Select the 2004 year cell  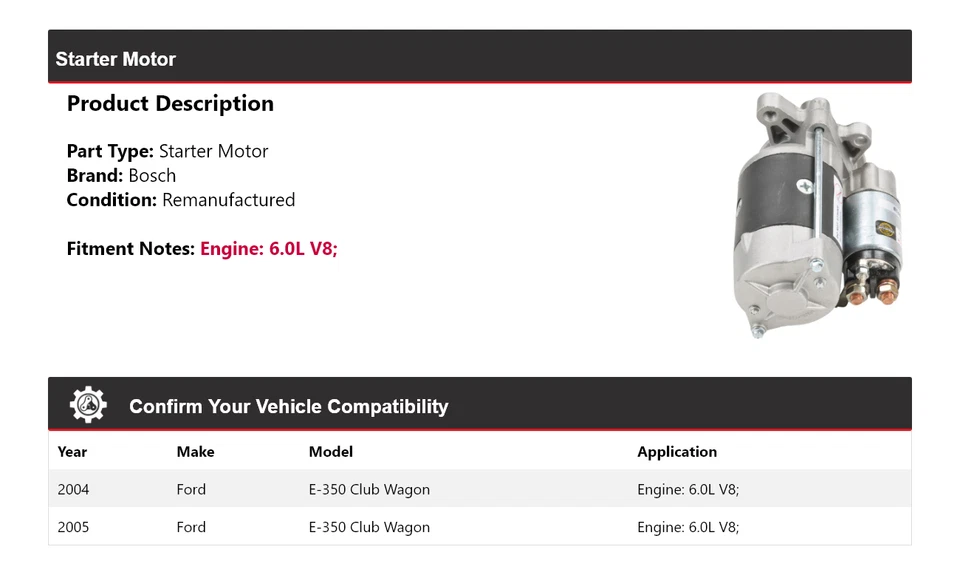73,490
